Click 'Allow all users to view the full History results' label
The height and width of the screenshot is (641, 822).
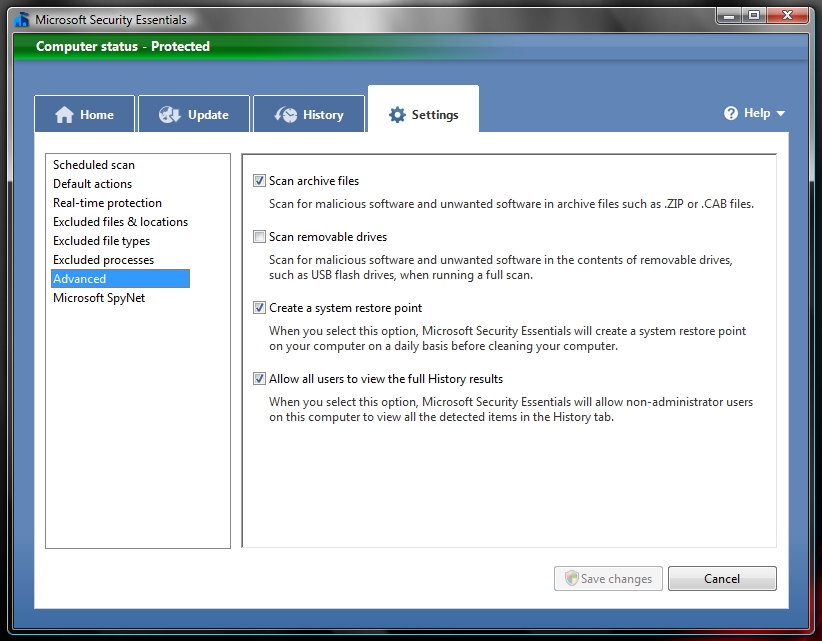386,378
